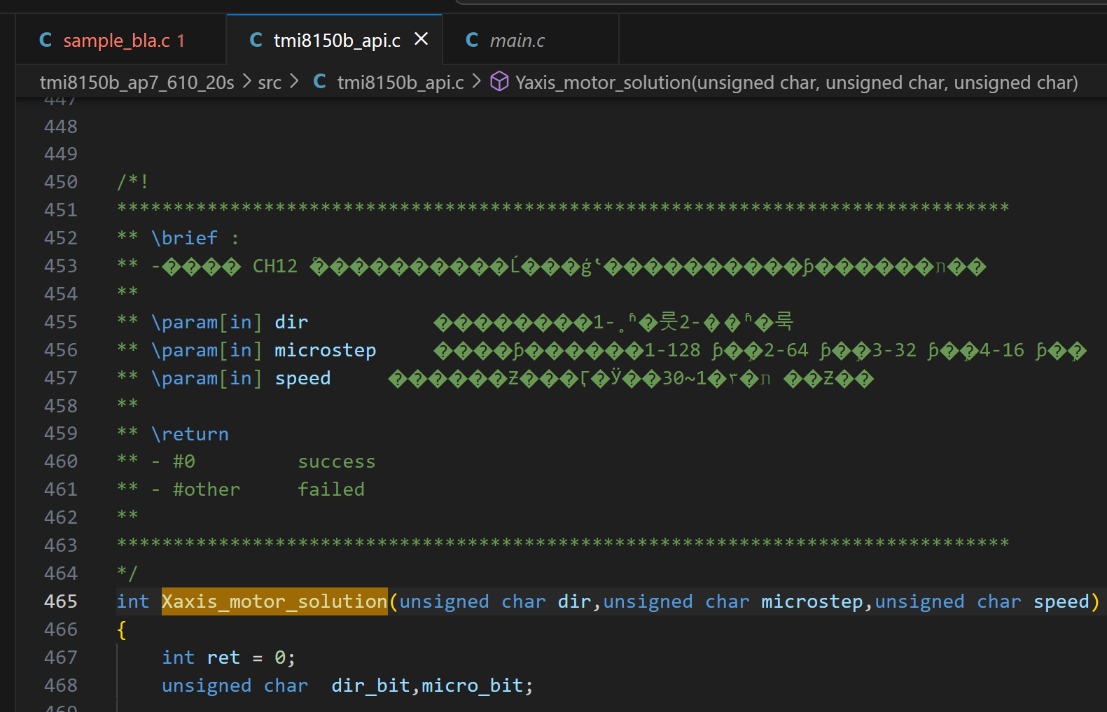This screenshot has height=712, width=1107.
Task: Click 'CH12' in the line 453 comment
Action: [275, 266]
